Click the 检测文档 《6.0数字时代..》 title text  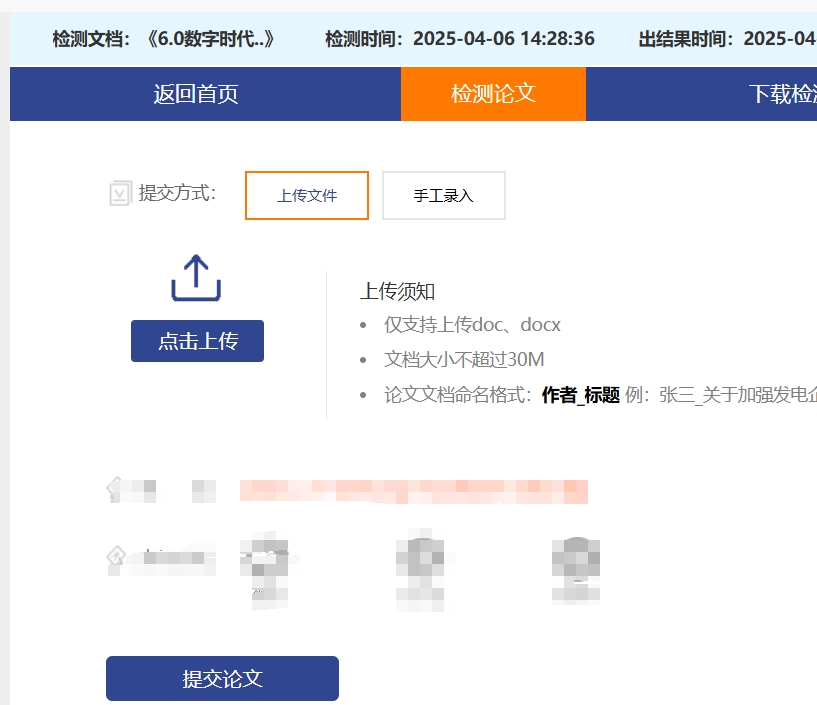coord(163,39)
